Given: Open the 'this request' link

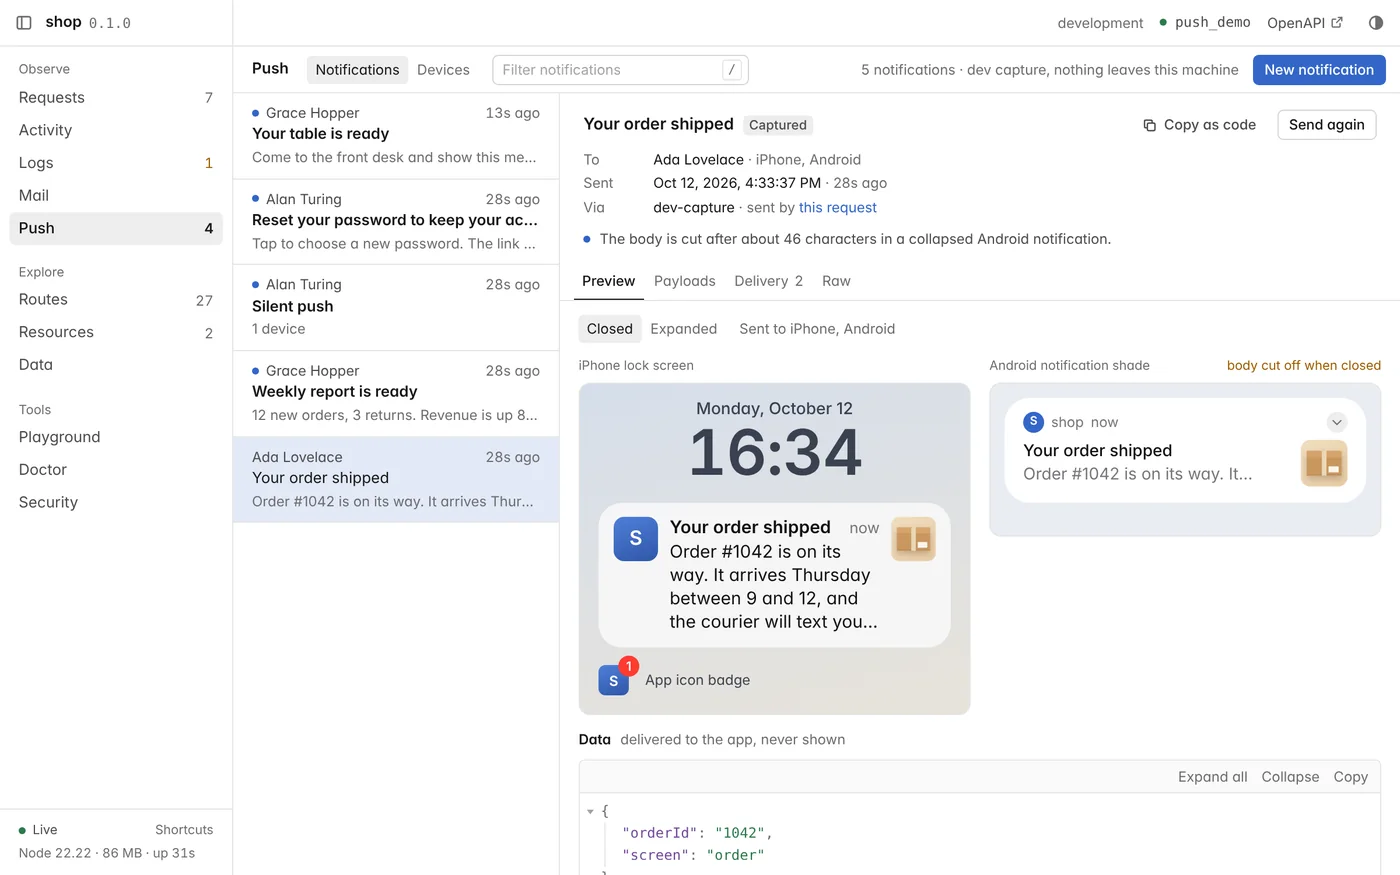Looking at the screenshot, I should (837, 208).
